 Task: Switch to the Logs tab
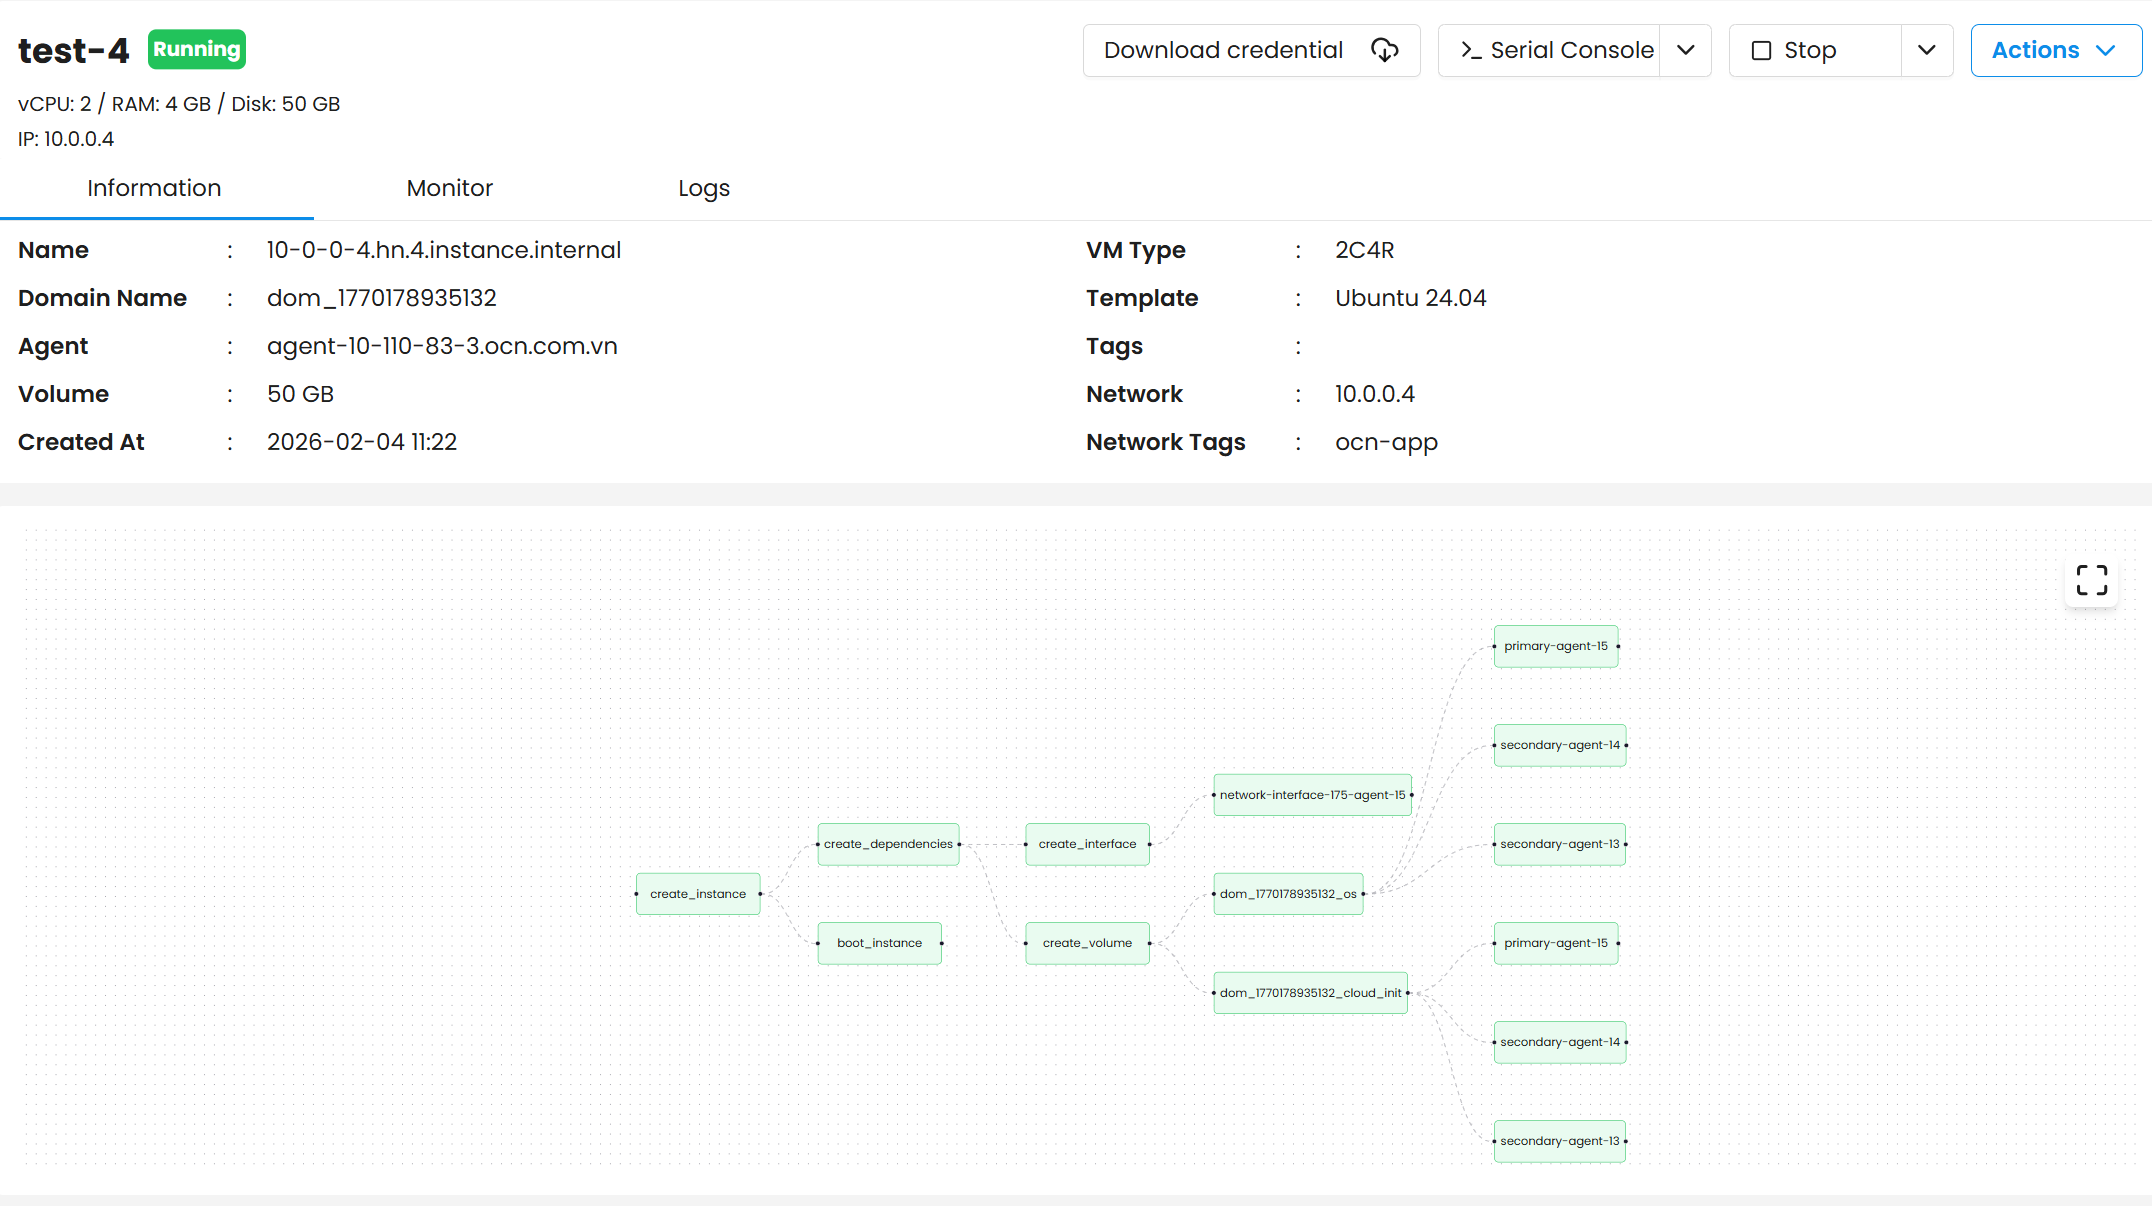(x=703, y=188)
